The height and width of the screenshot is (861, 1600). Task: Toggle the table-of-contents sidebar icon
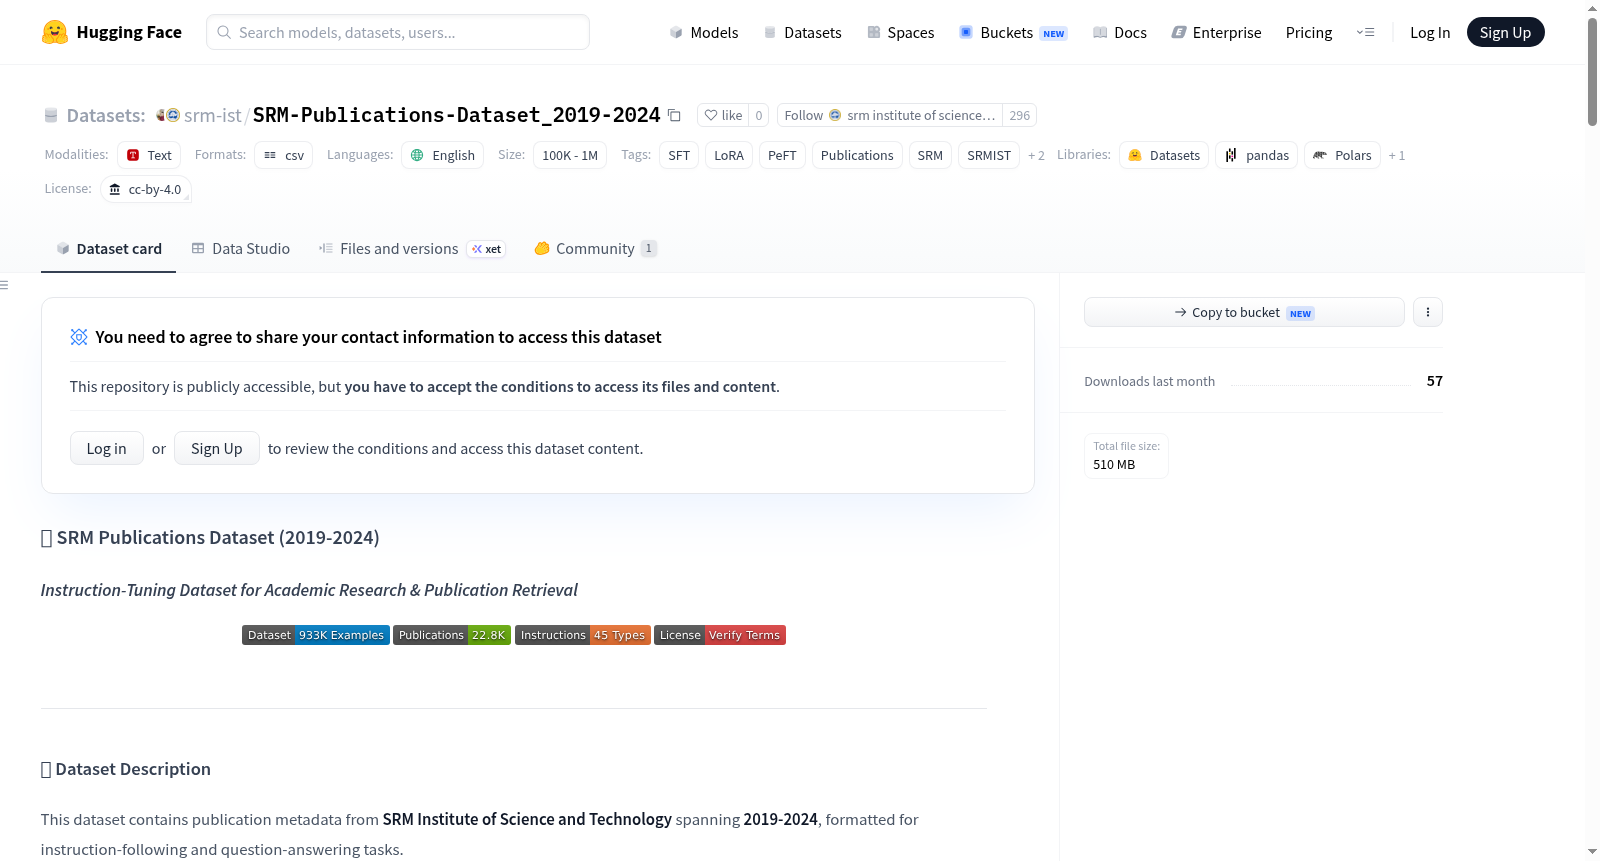4,285
